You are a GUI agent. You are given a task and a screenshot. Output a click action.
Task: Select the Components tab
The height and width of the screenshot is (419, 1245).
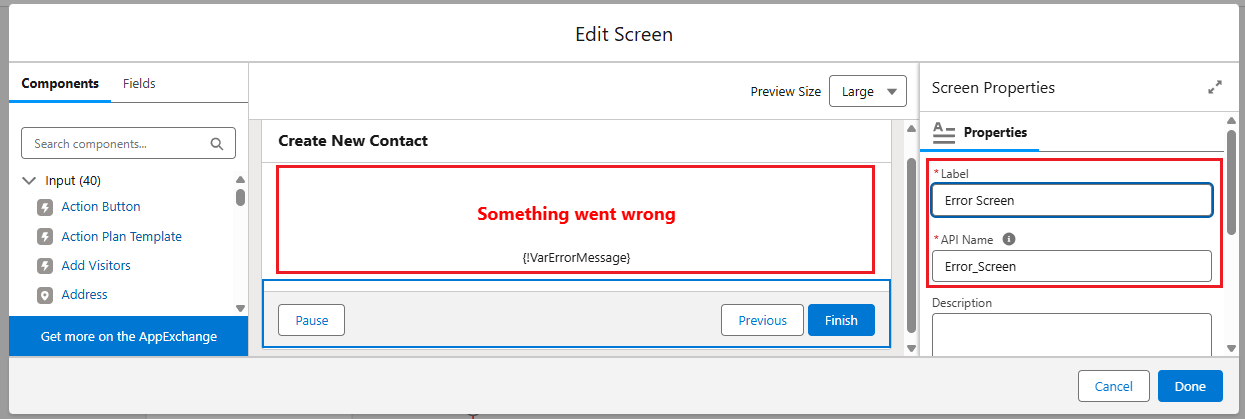click(60, 83)
